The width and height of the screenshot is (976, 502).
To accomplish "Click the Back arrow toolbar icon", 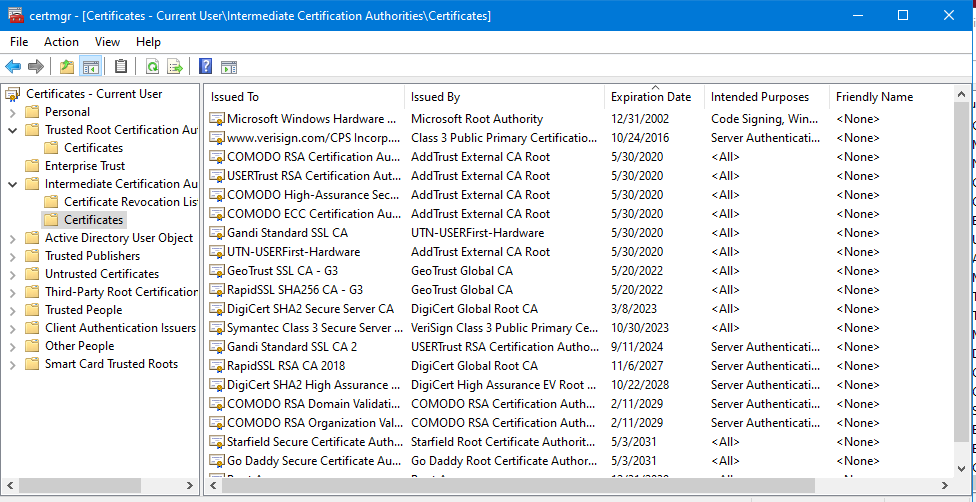I will [13, 66].
